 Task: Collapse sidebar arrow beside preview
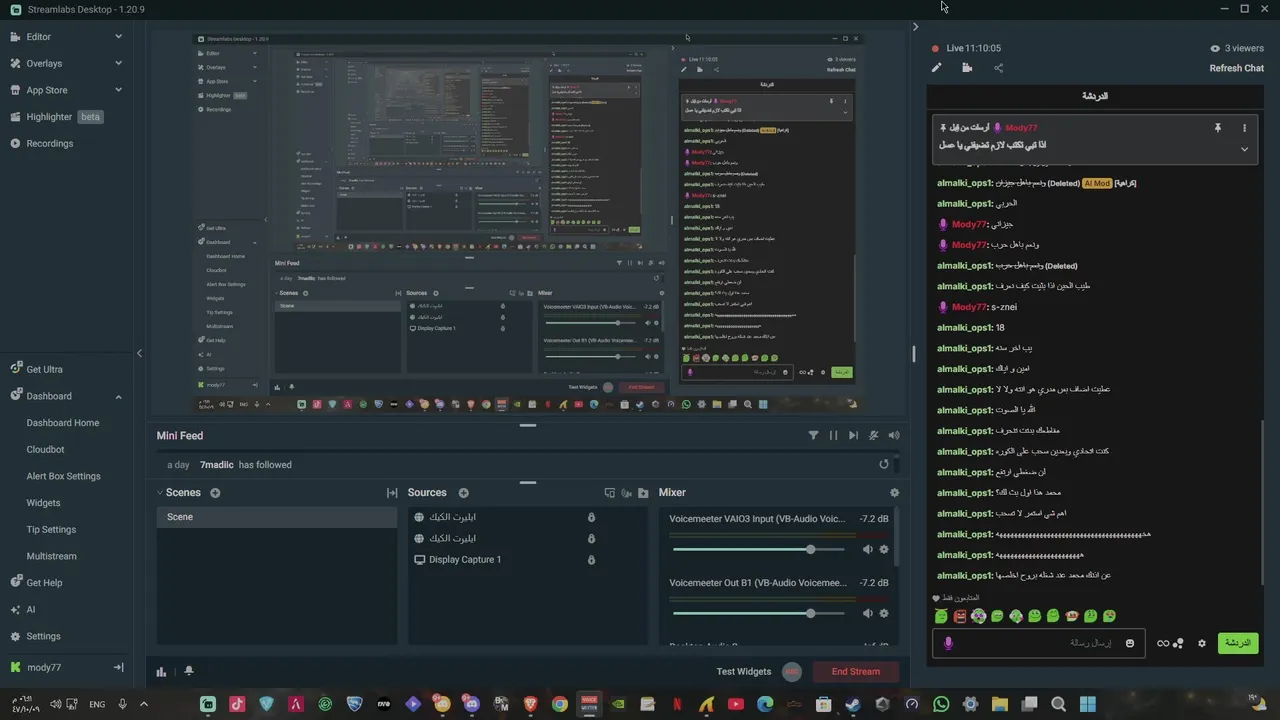139,353
